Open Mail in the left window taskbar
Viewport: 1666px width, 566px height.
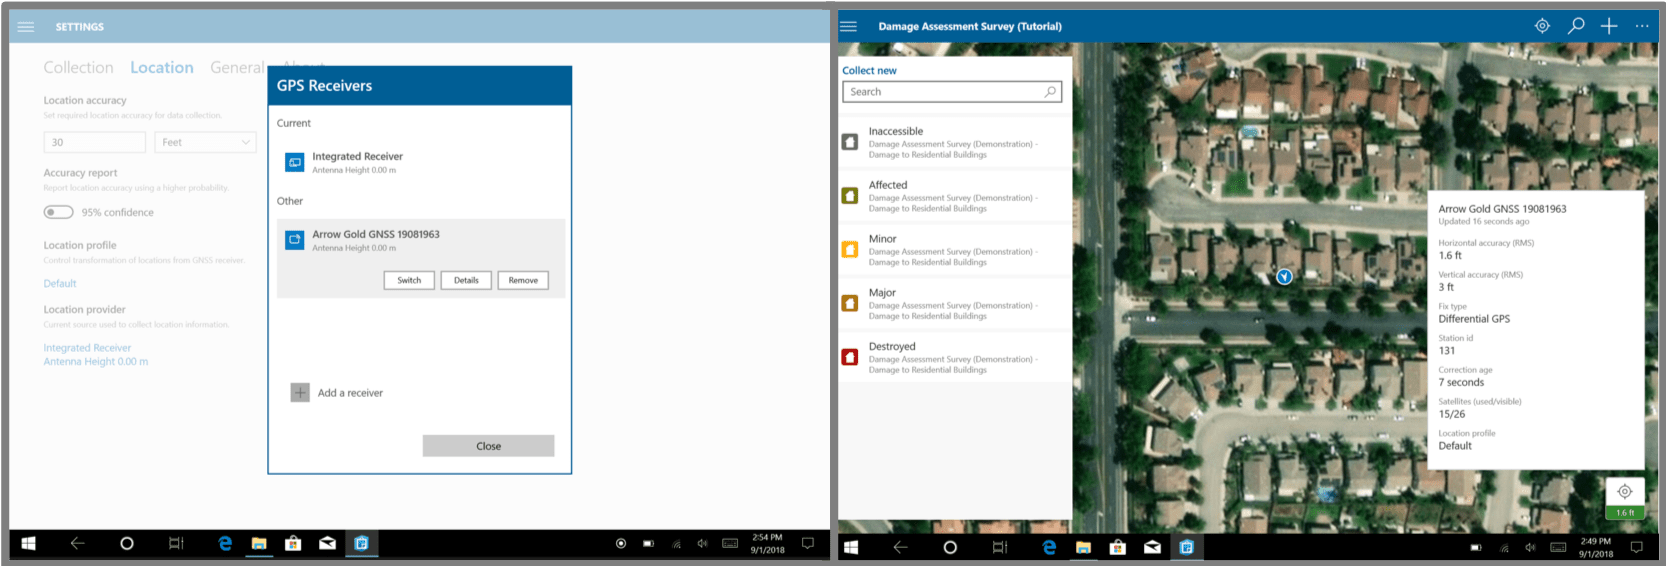[327, 543]
